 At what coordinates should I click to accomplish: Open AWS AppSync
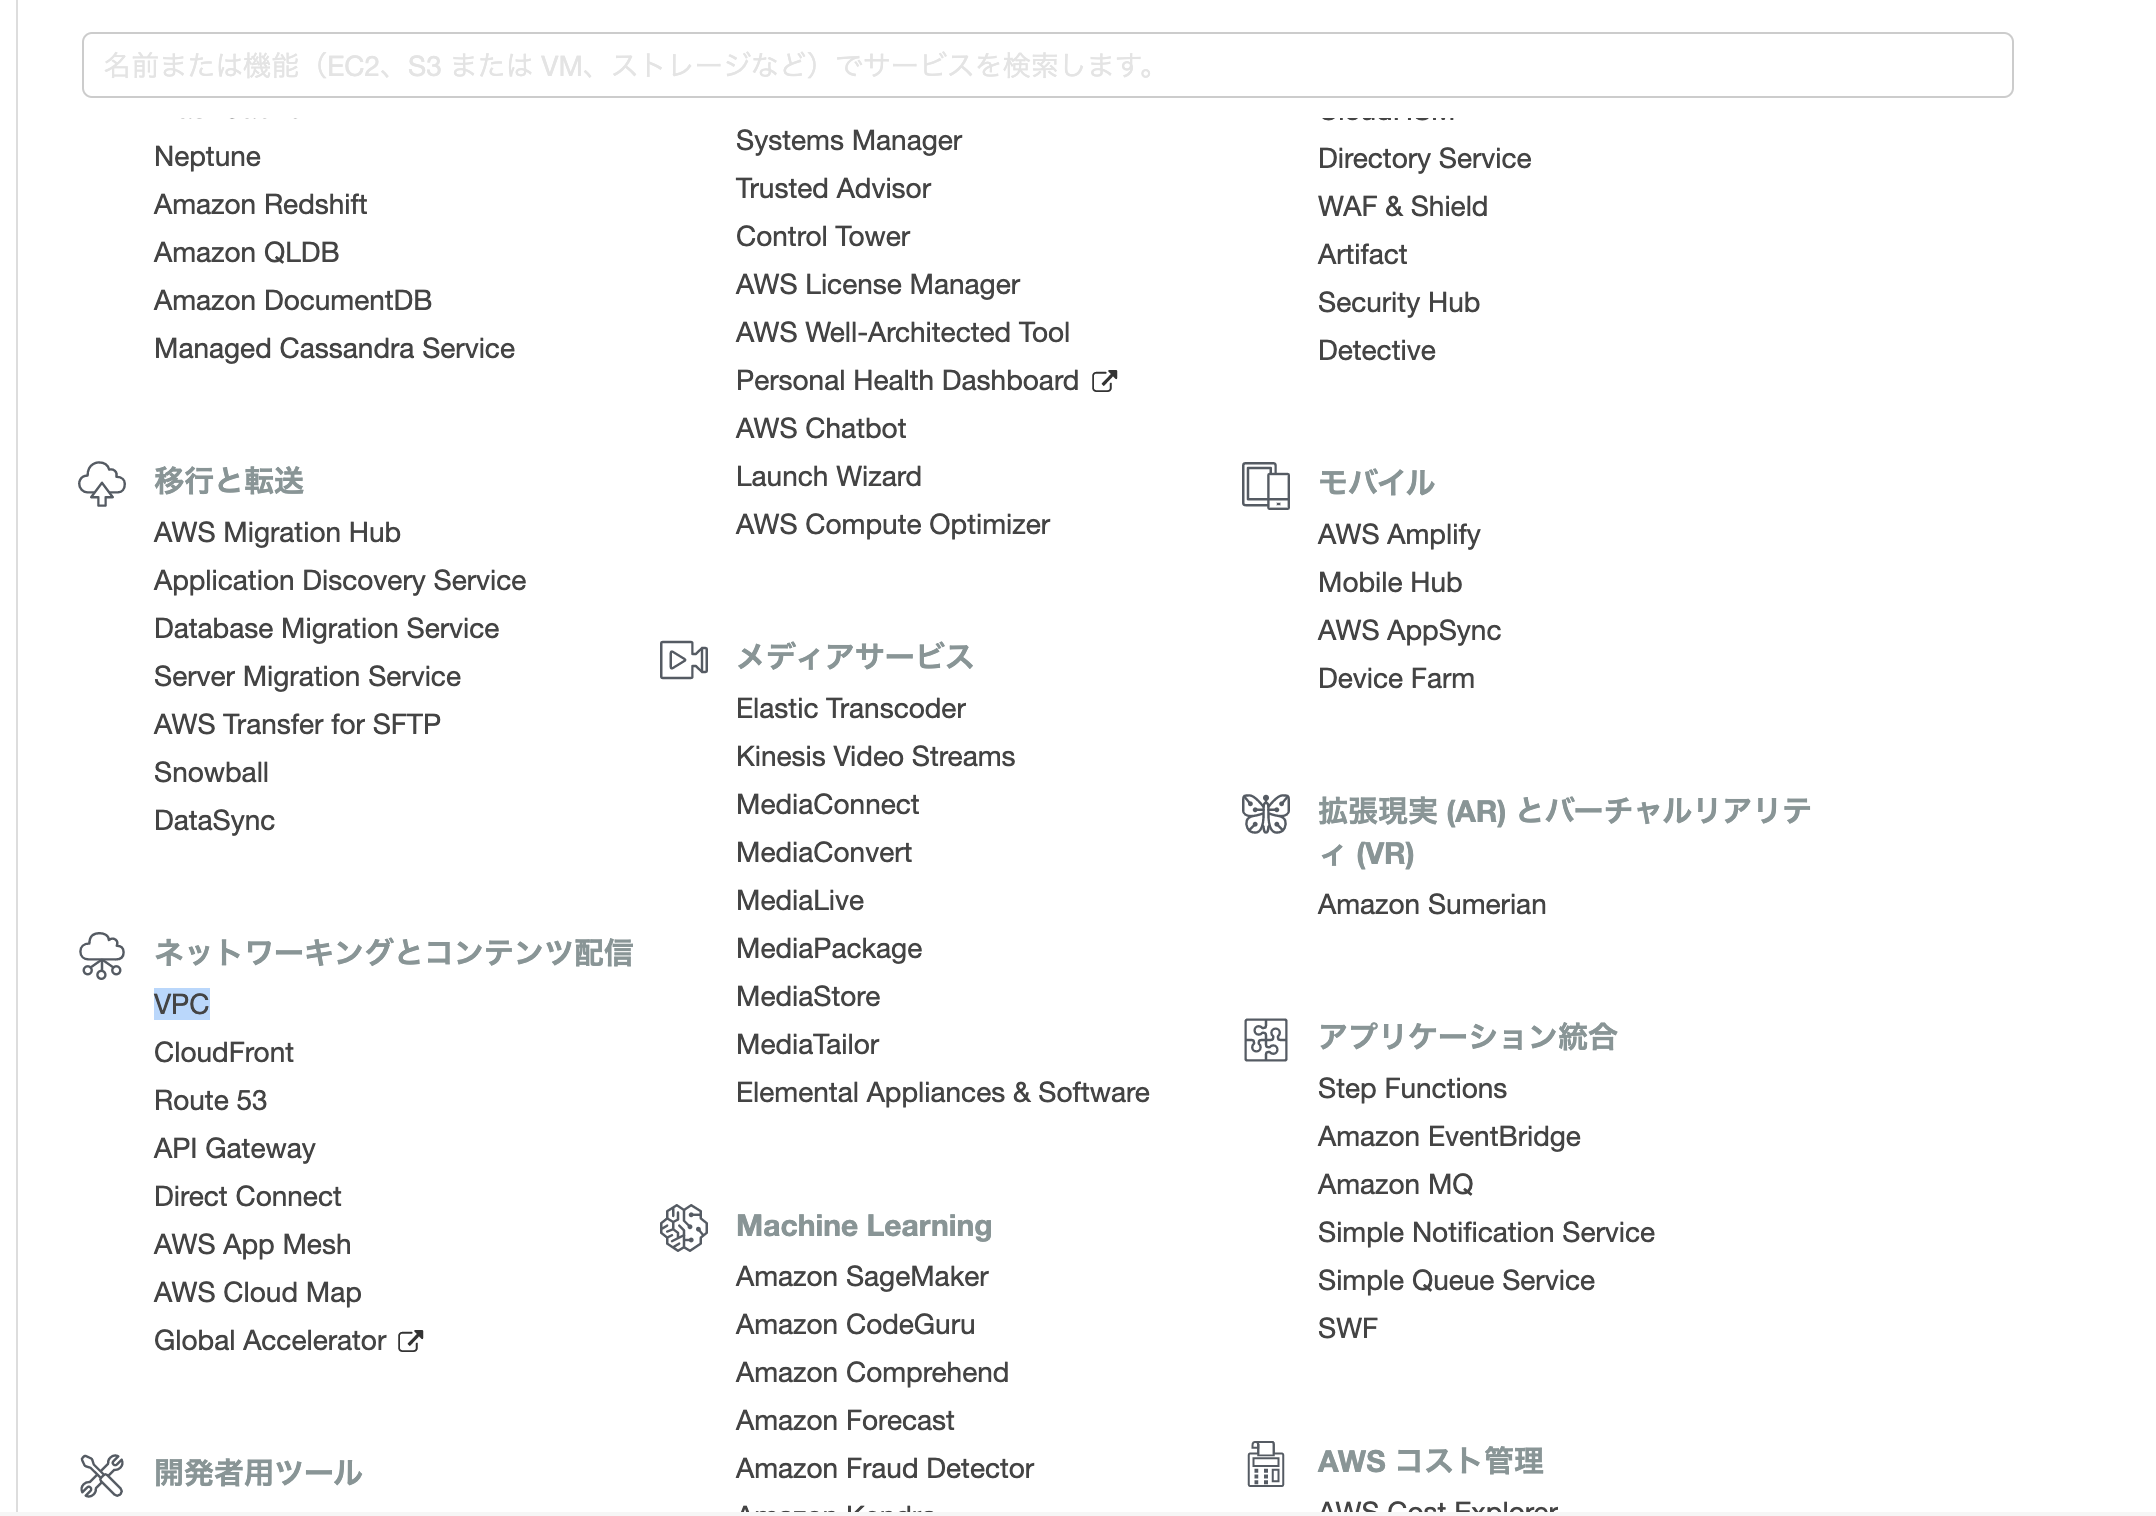pos(1410,630)
